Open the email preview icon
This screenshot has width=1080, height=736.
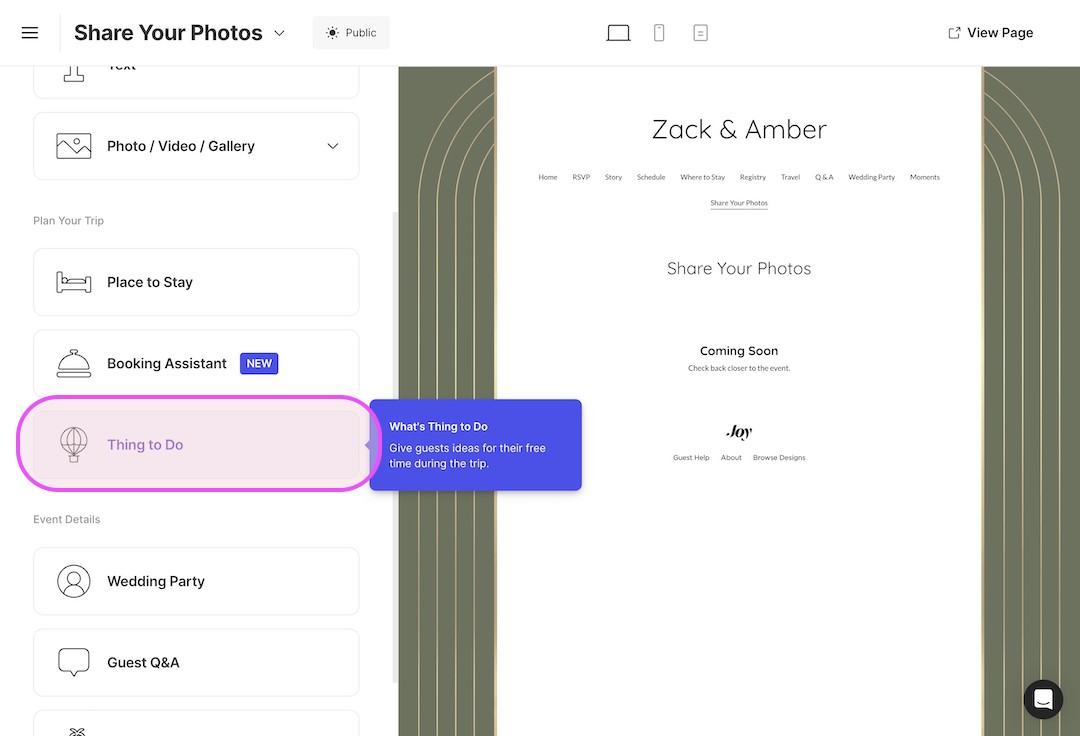(700, 32)
